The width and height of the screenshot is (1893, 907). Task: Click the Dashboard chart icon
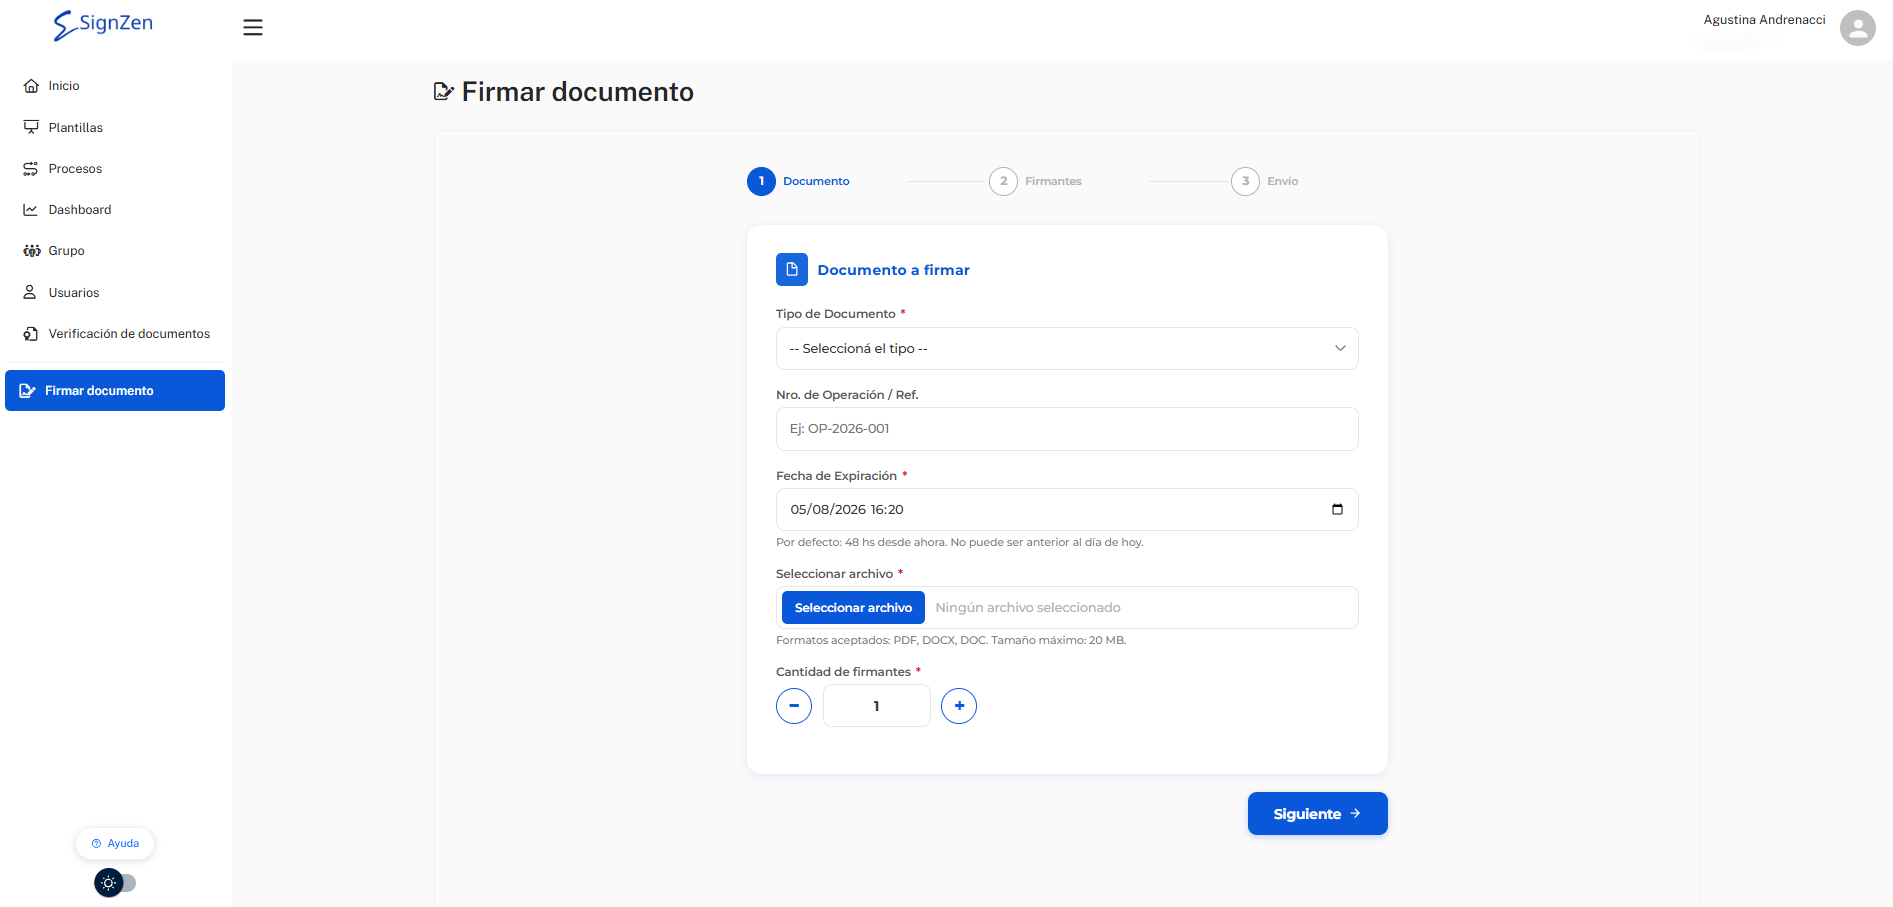[x=31, y=210]
